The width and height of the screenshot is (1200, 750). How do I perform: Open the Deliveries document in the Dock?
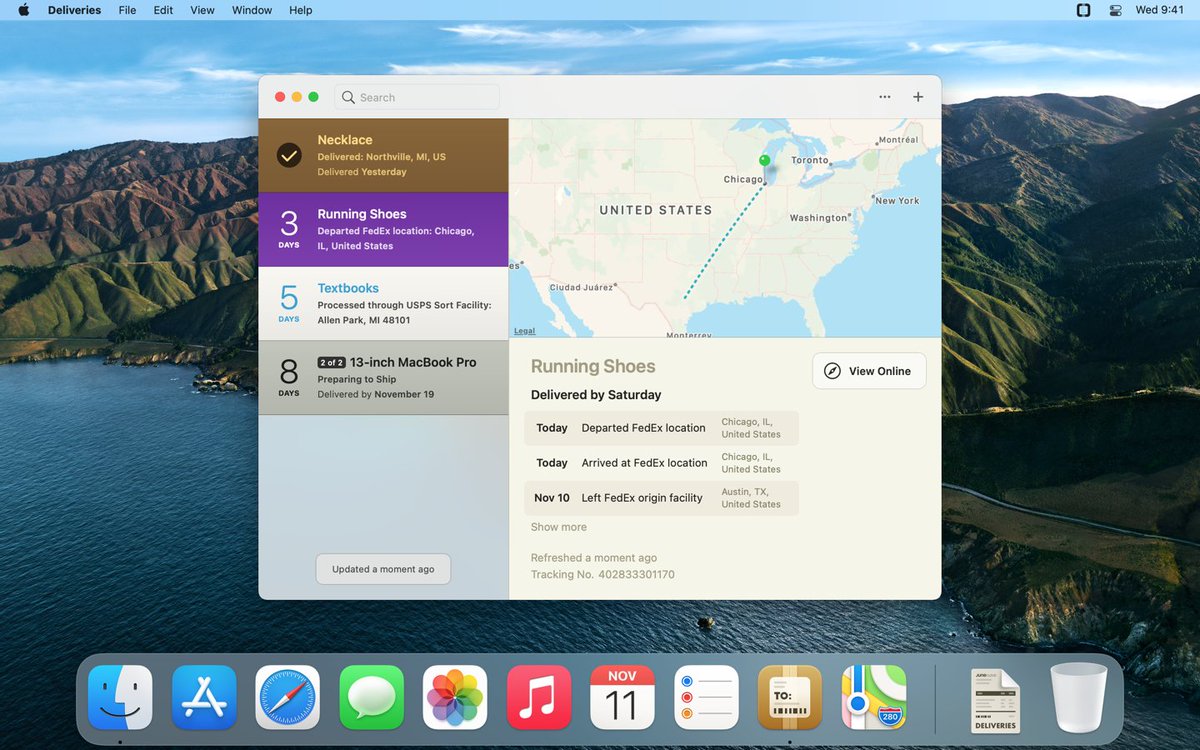coord(995,700)
